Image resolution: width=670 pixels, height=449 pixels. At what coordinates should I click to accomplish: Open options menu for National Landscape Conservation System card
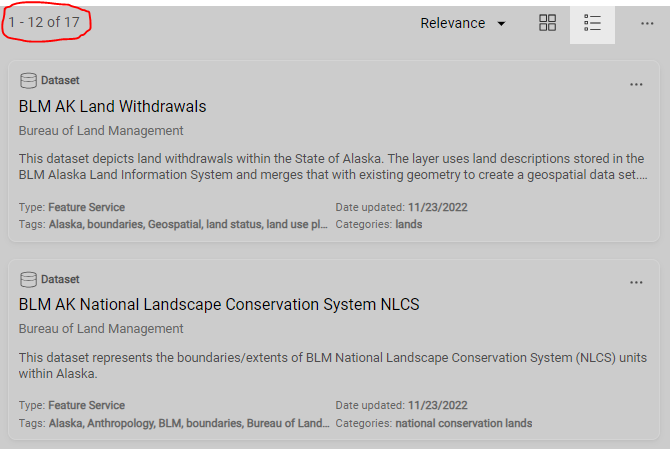pyautogui.click(x=636, y=282)
